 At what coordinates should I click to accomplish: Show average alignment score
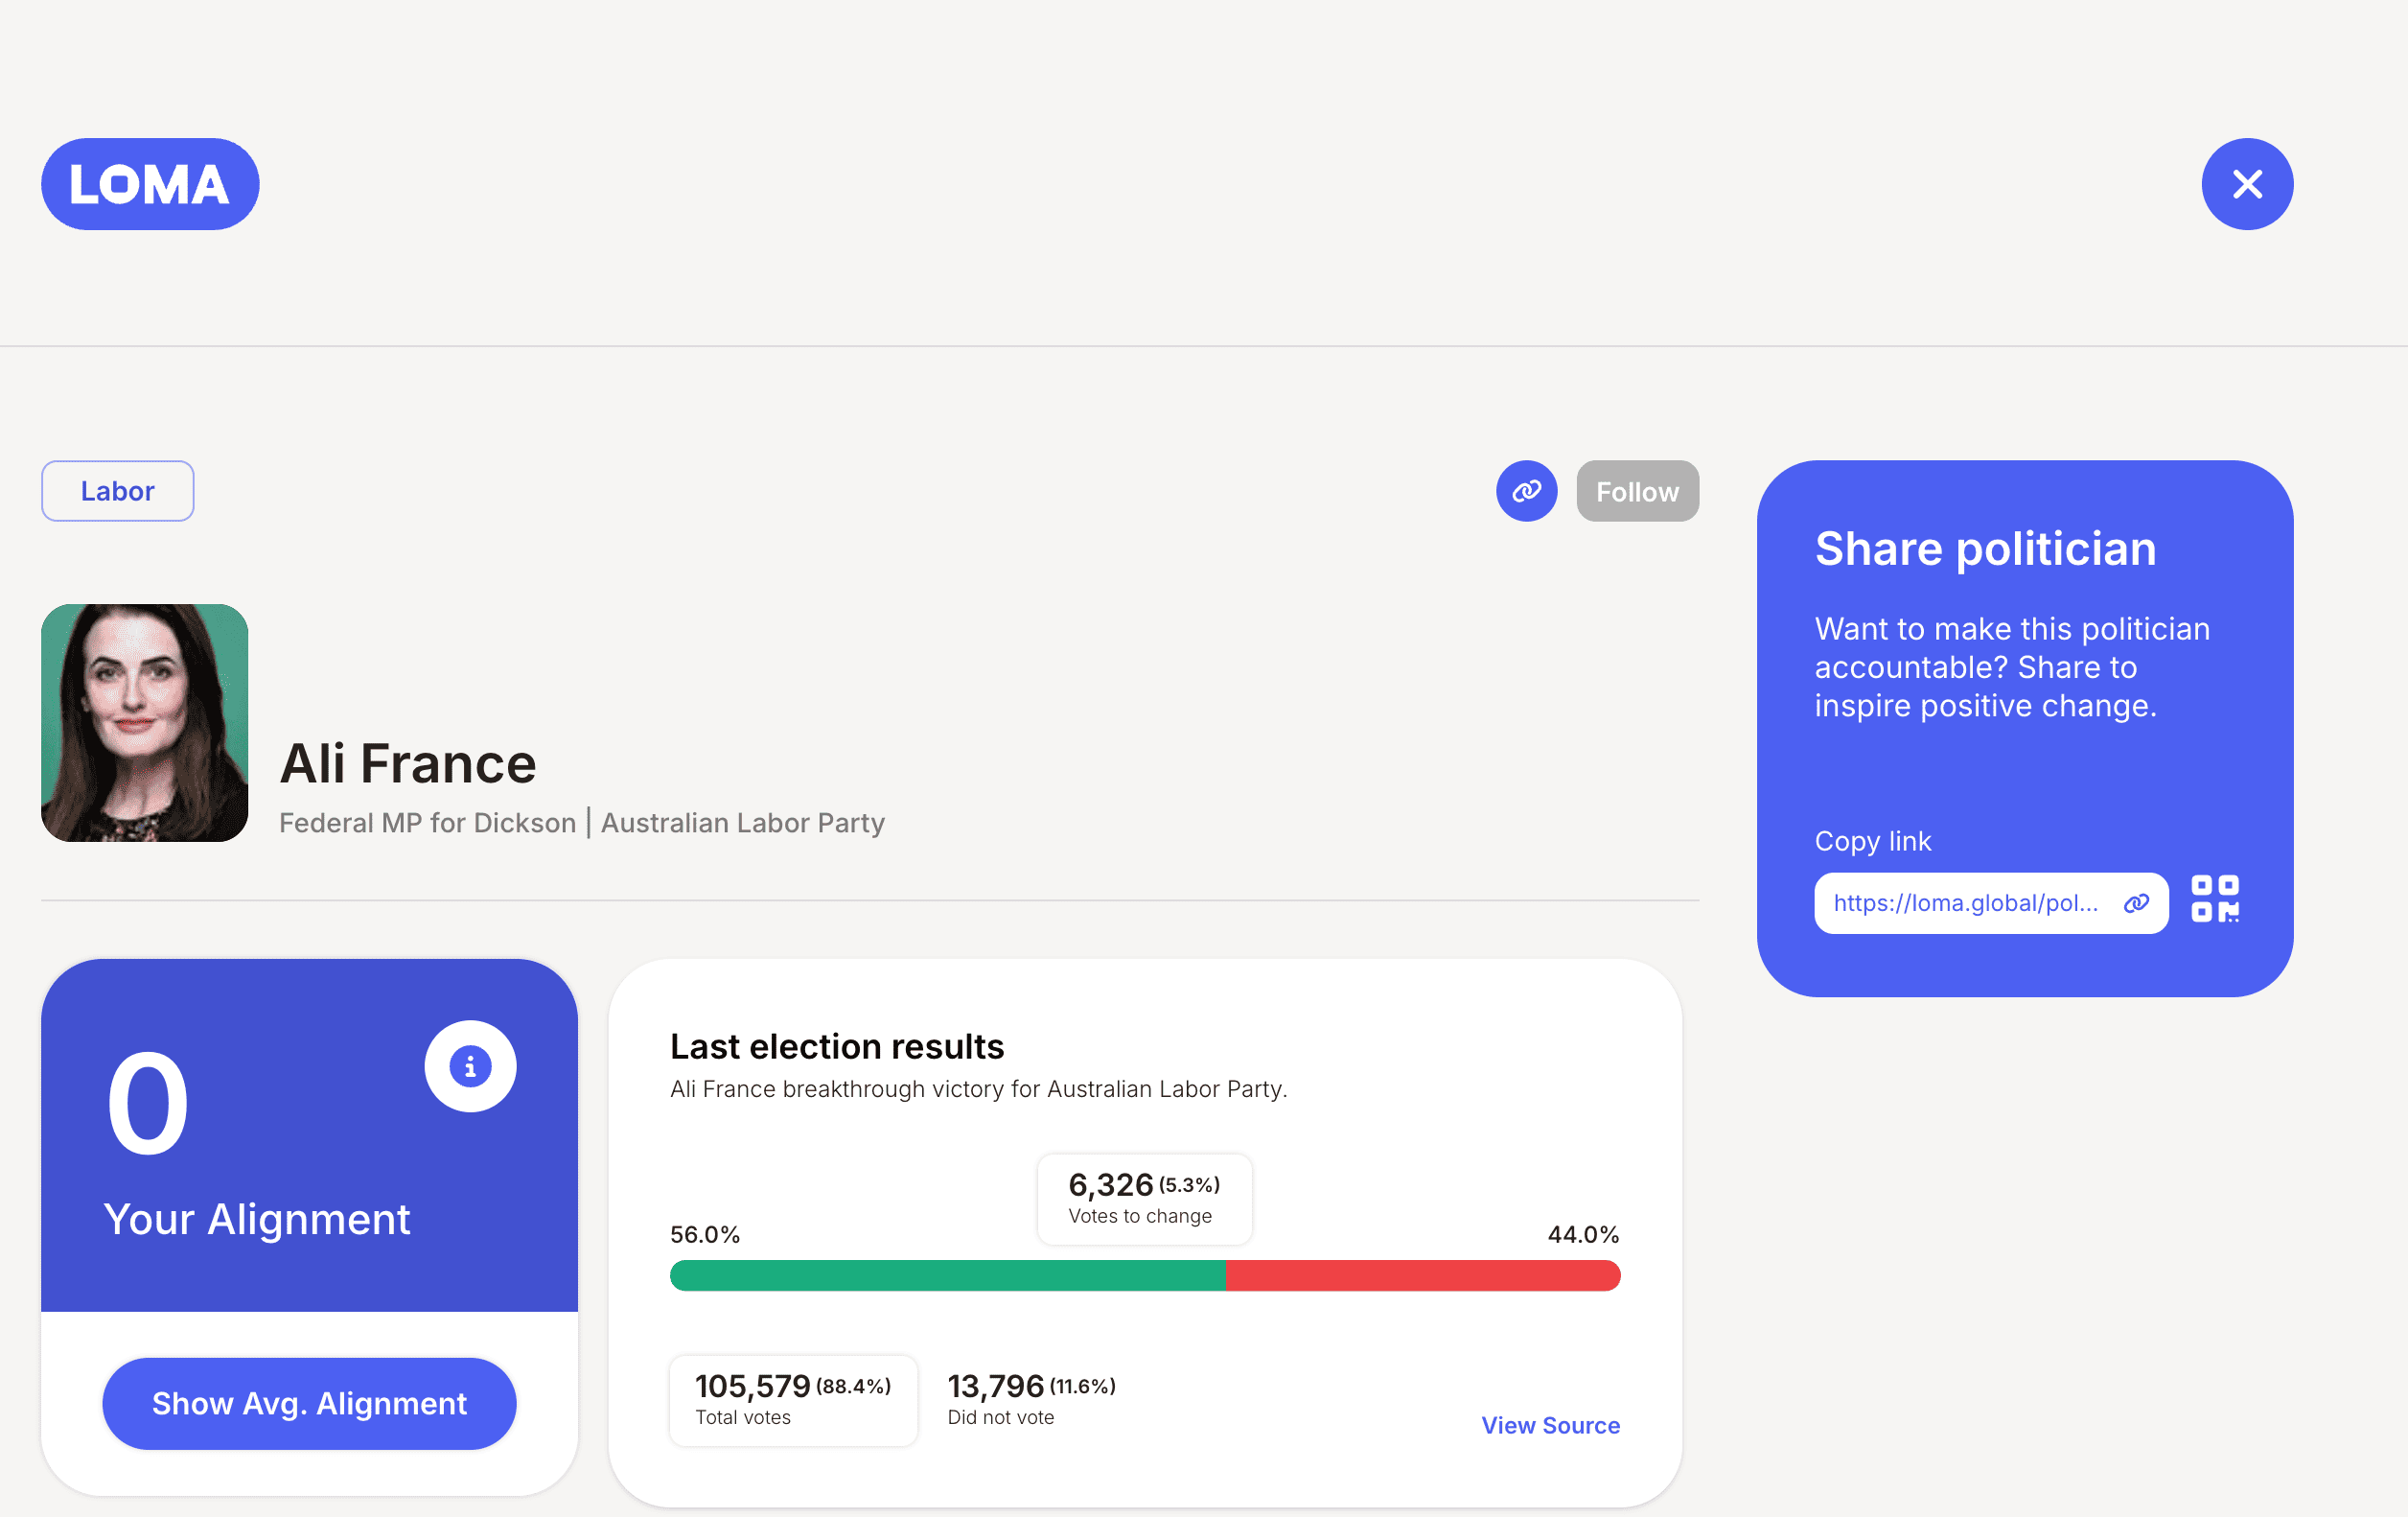pyautogui.click(x=309, y=1403)
